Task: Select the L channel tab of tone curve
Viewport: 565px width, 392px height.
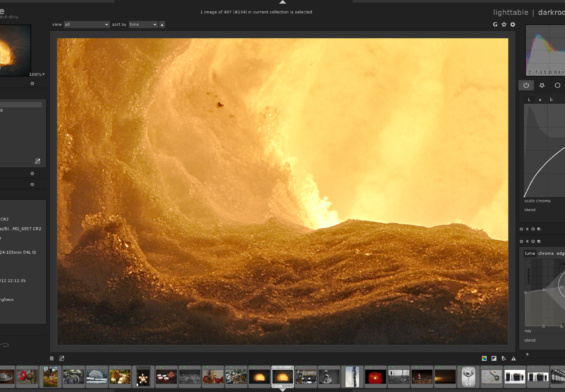Action: pos(529,99)
